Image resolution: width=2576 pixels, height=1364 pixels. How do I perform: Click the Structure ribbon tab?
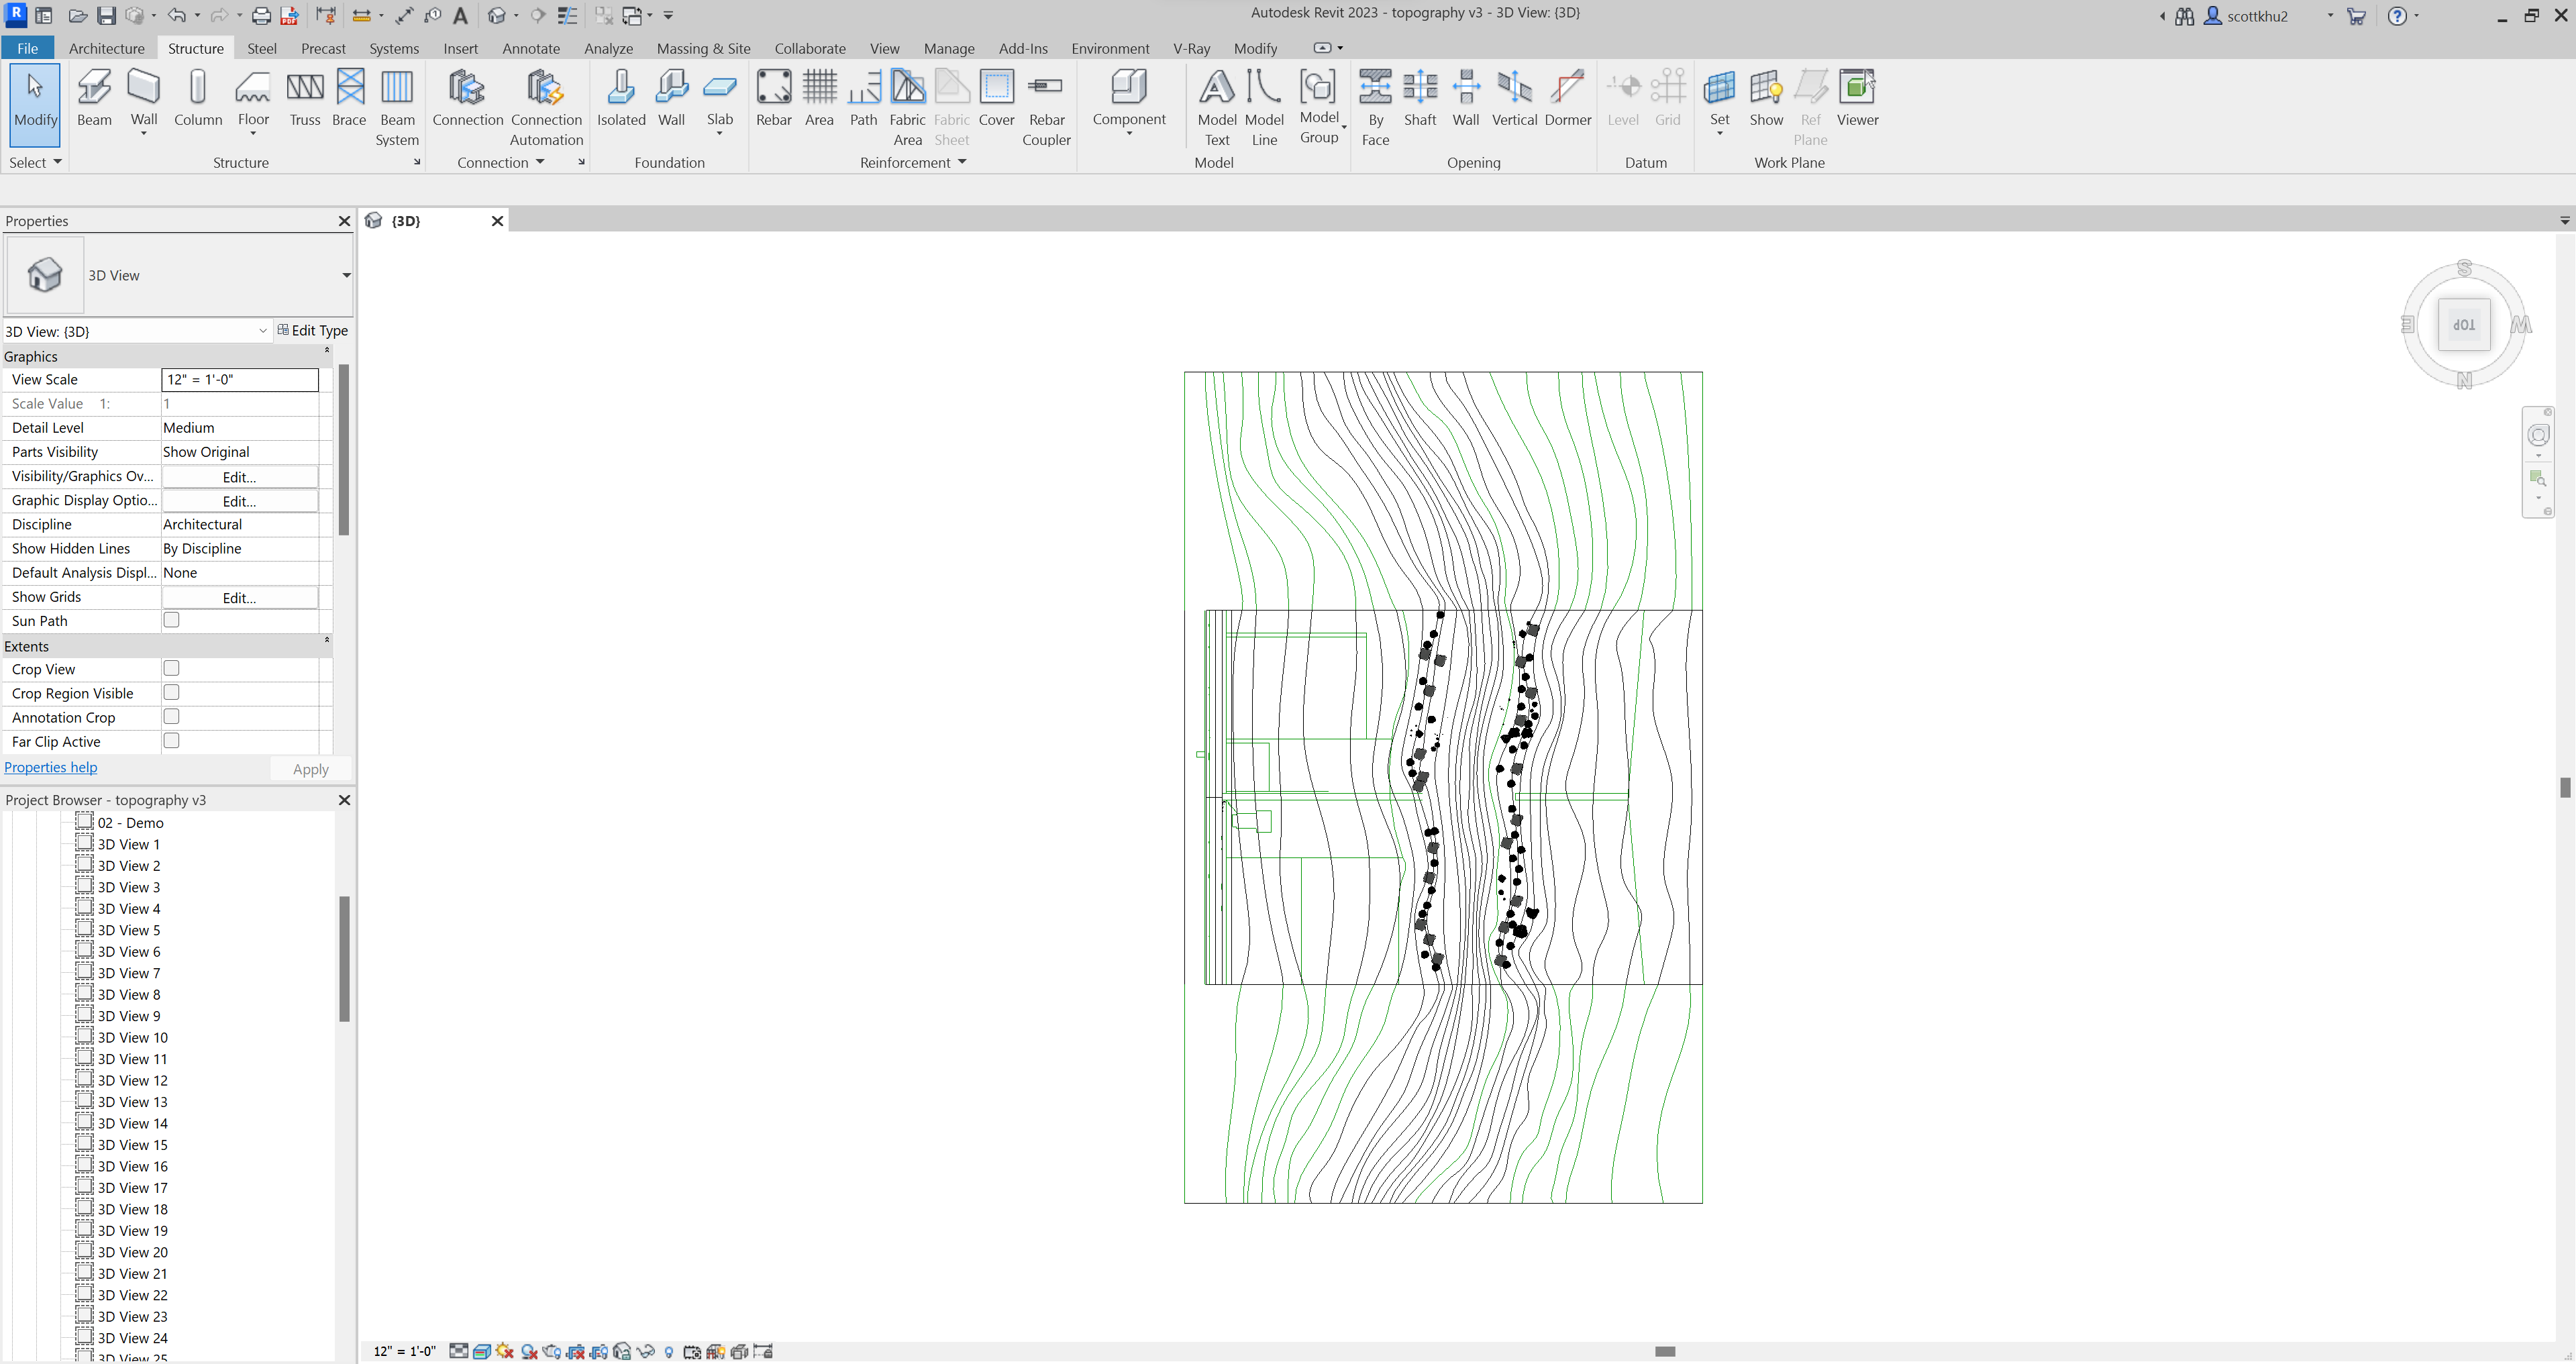coord(194,48)
